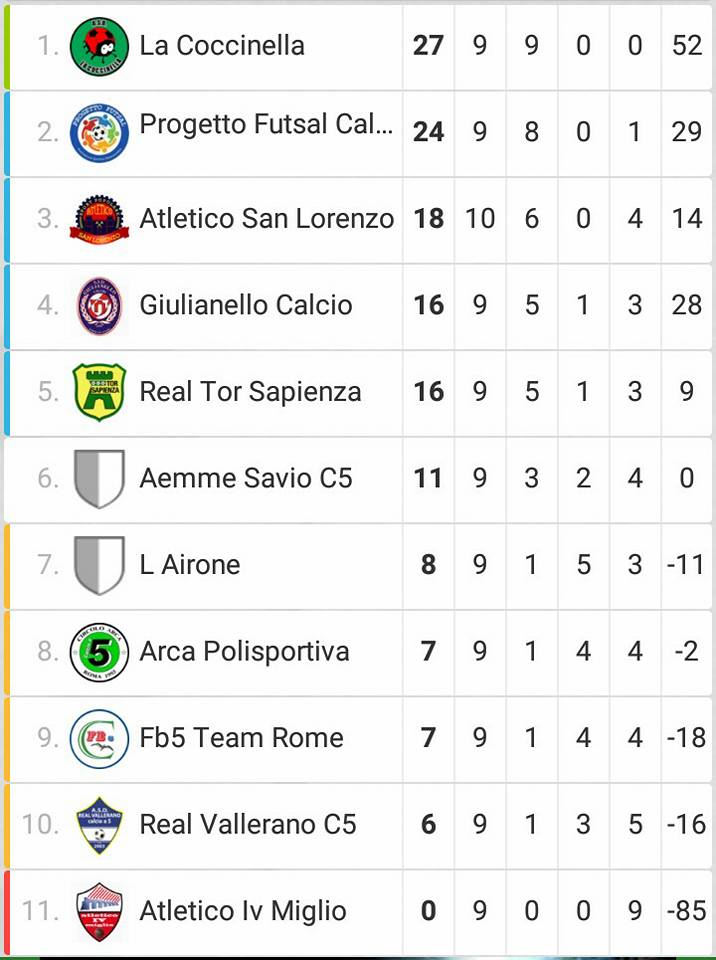This screenshot has width=716, height=960.
Task: Click Real Tor Sapienza yellow-green badge
Action: point(99,392)
